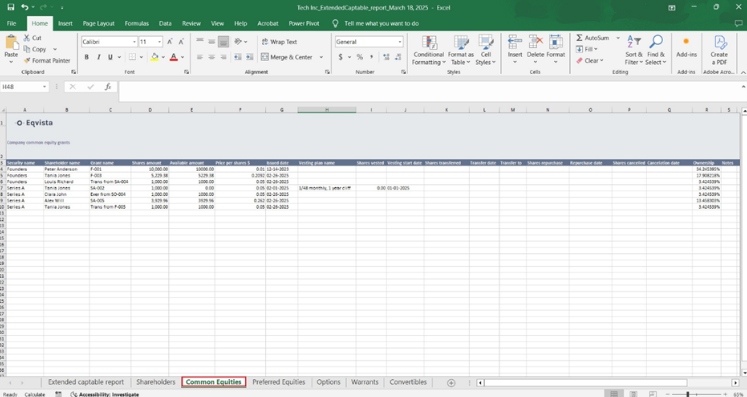Add a new sheet with plus button
This screenshot has height=397, width=747.
click(451, 382)
